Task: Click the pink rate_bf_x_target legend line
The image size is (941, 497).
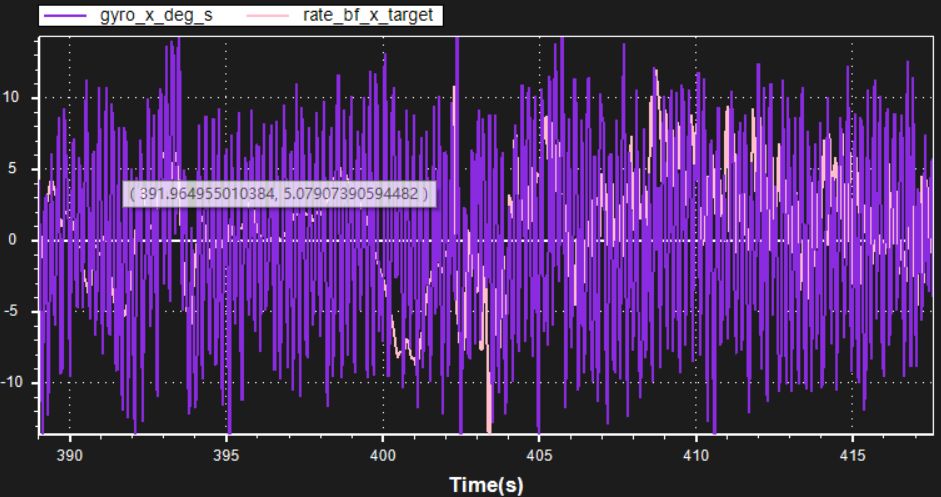Action: pos(268,16)
